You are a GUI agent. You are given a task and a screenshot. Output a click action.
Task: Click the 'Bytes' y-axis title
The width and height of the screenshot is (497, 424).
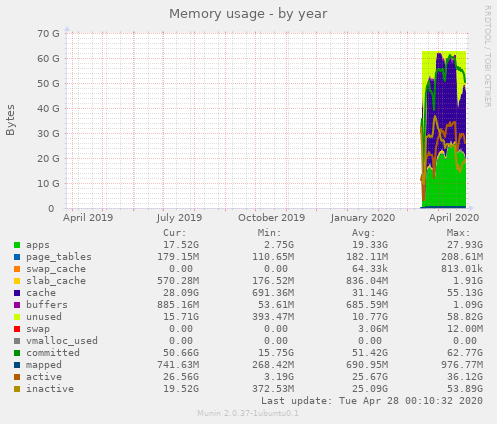coord(10,120)
